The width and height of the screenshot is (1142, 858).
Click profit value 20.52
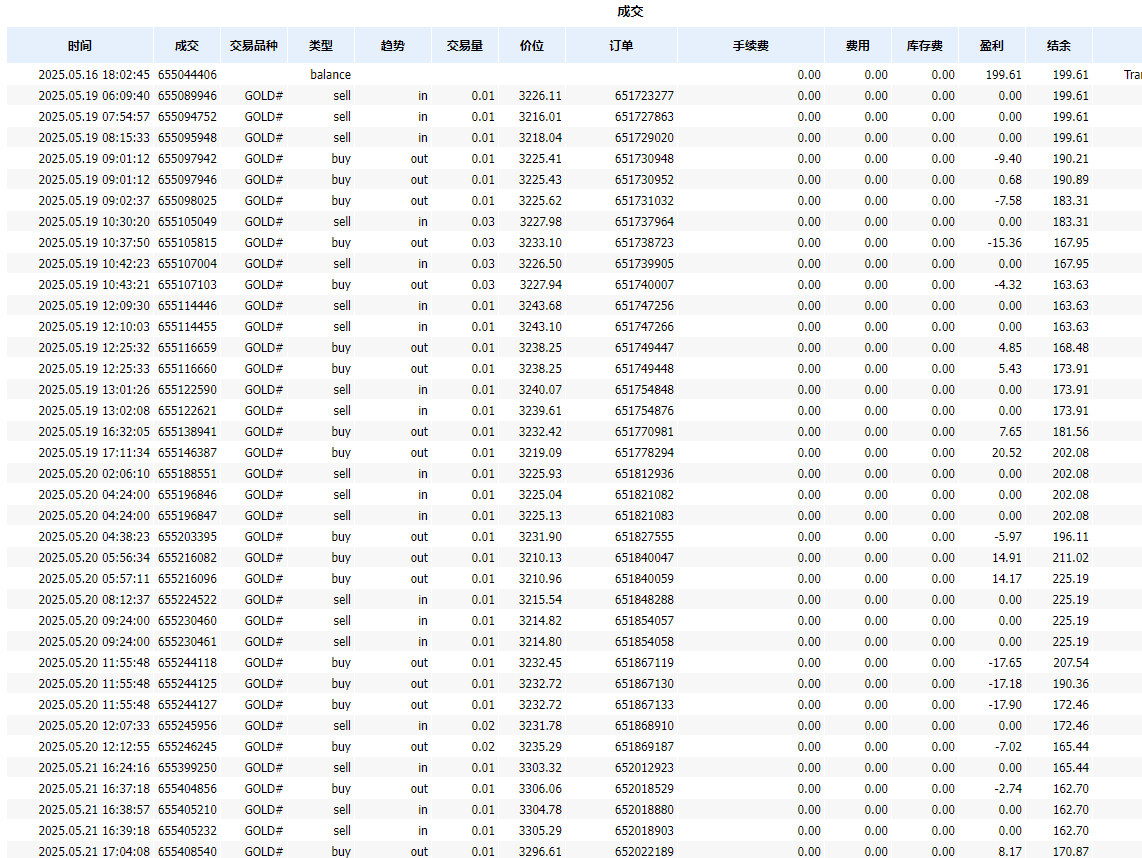click(x=1007, y=453)
